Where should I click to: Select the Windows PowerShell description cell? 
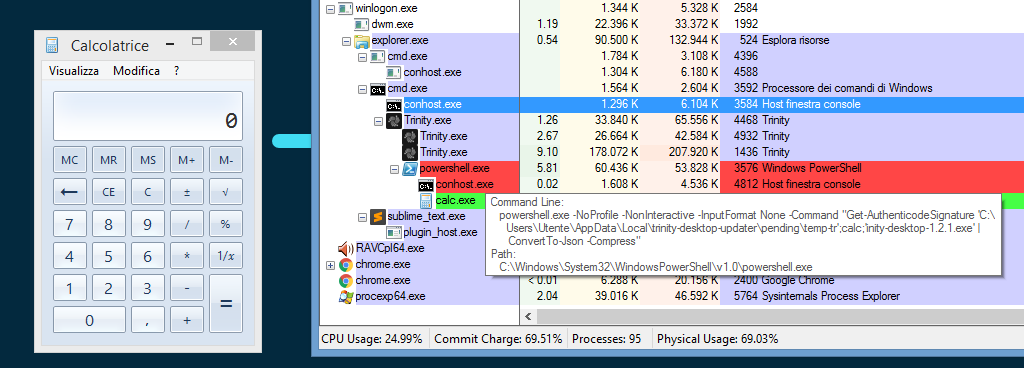point(812,168)
